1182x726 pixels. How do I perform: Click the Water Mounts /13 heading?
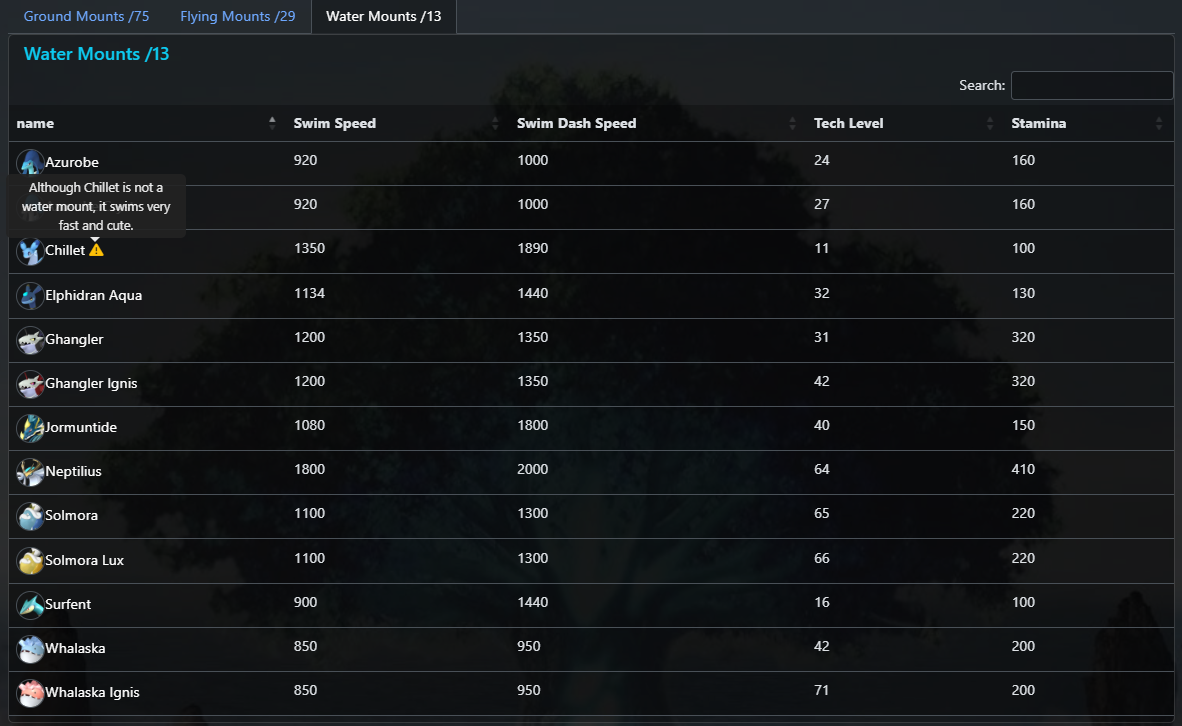[x=96, y=54]
